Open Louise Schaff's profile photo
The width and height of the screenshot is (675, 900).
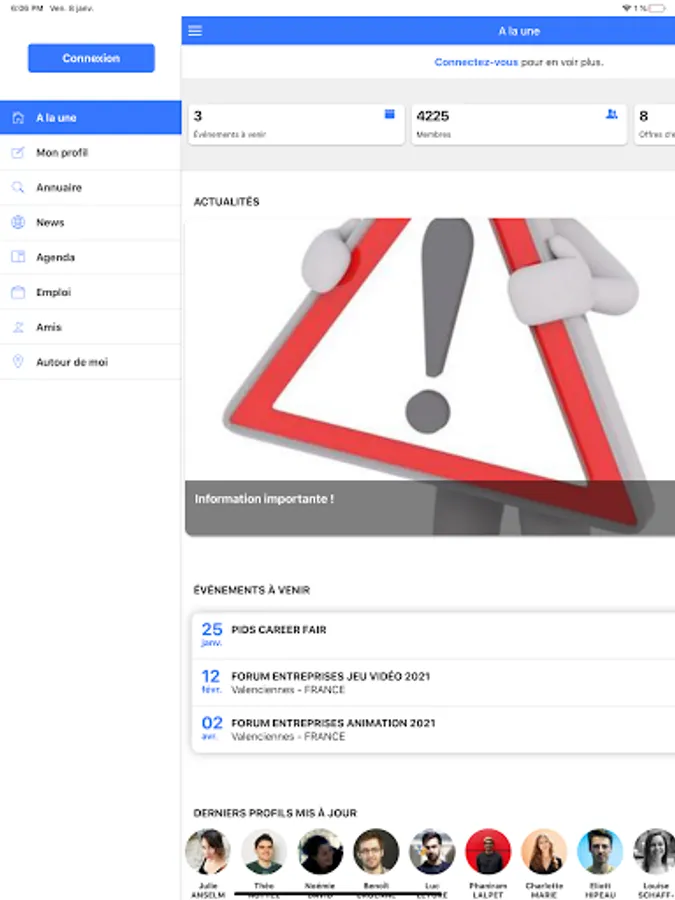tap(654, 851)
